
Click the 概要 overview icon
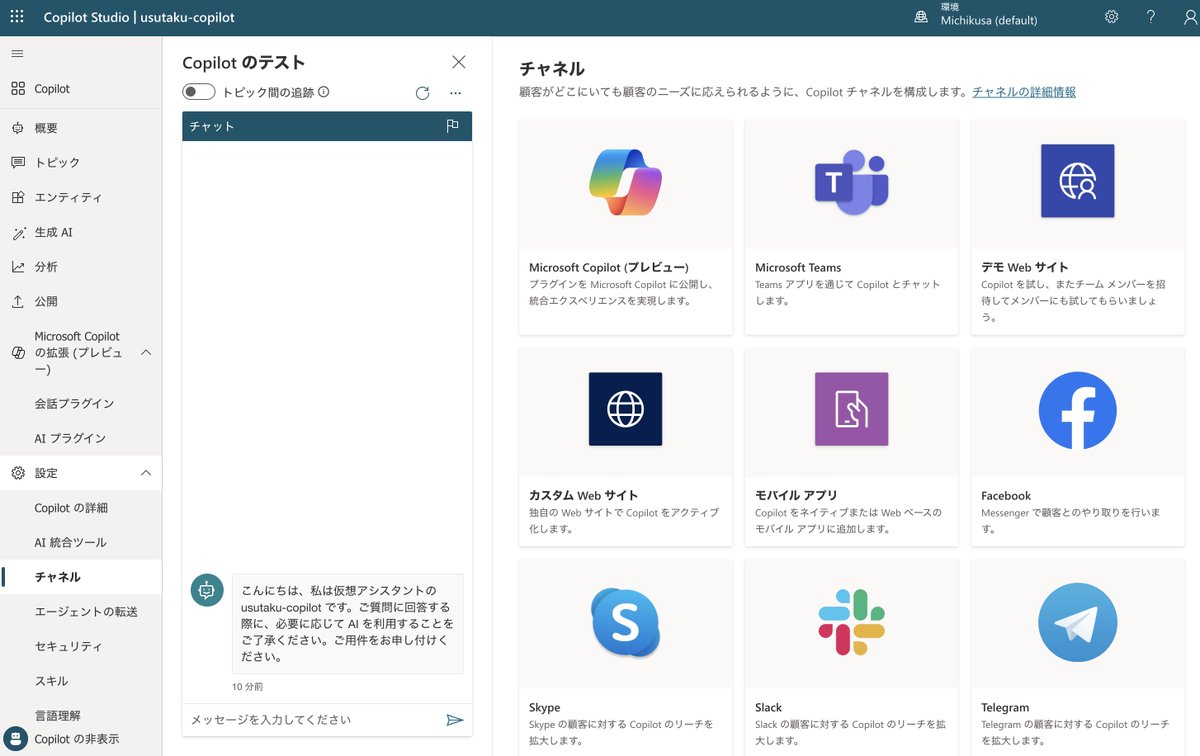18,128
